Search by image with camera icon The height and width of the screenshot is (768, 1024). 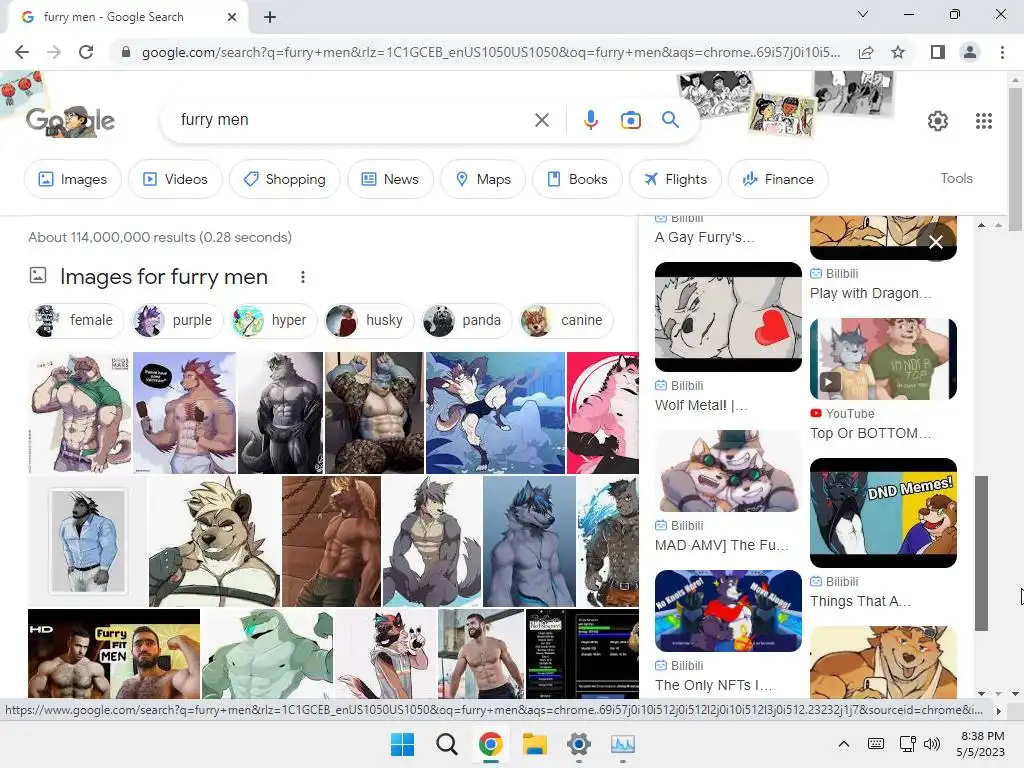coord(630,120)
